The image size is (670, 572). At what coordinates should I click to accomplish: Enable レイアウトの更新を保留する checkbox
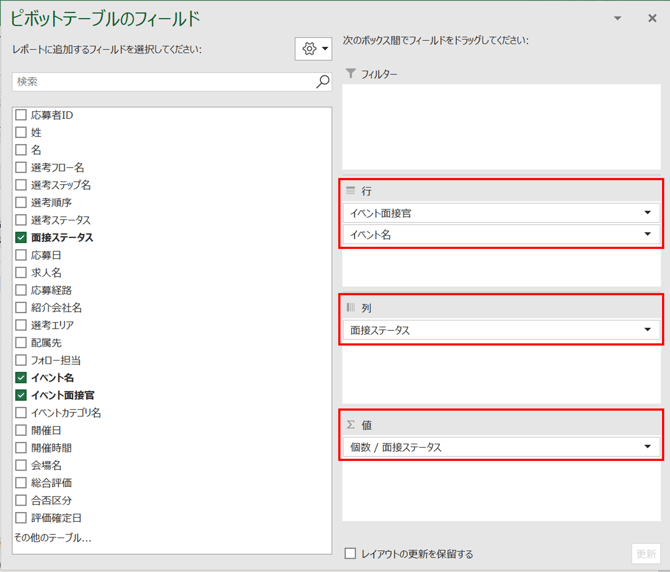[x=350, y=554]
